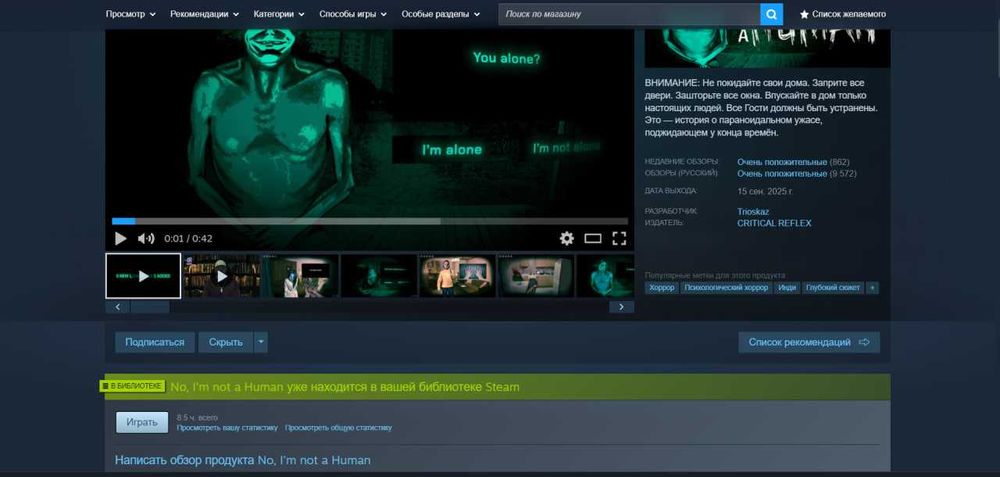Mute the trailer volume
Viewport: 1000px width, 477px height.
click(146, 238)
